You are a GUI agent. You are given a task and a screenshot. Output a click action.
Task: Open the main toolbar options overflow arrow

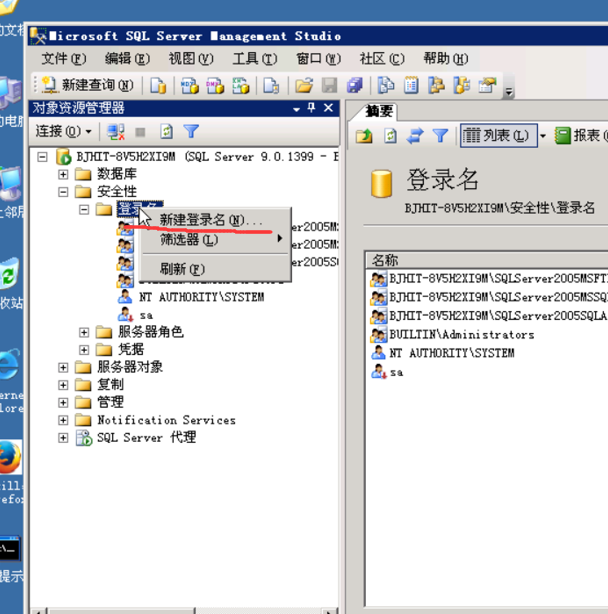coord(509,92)
